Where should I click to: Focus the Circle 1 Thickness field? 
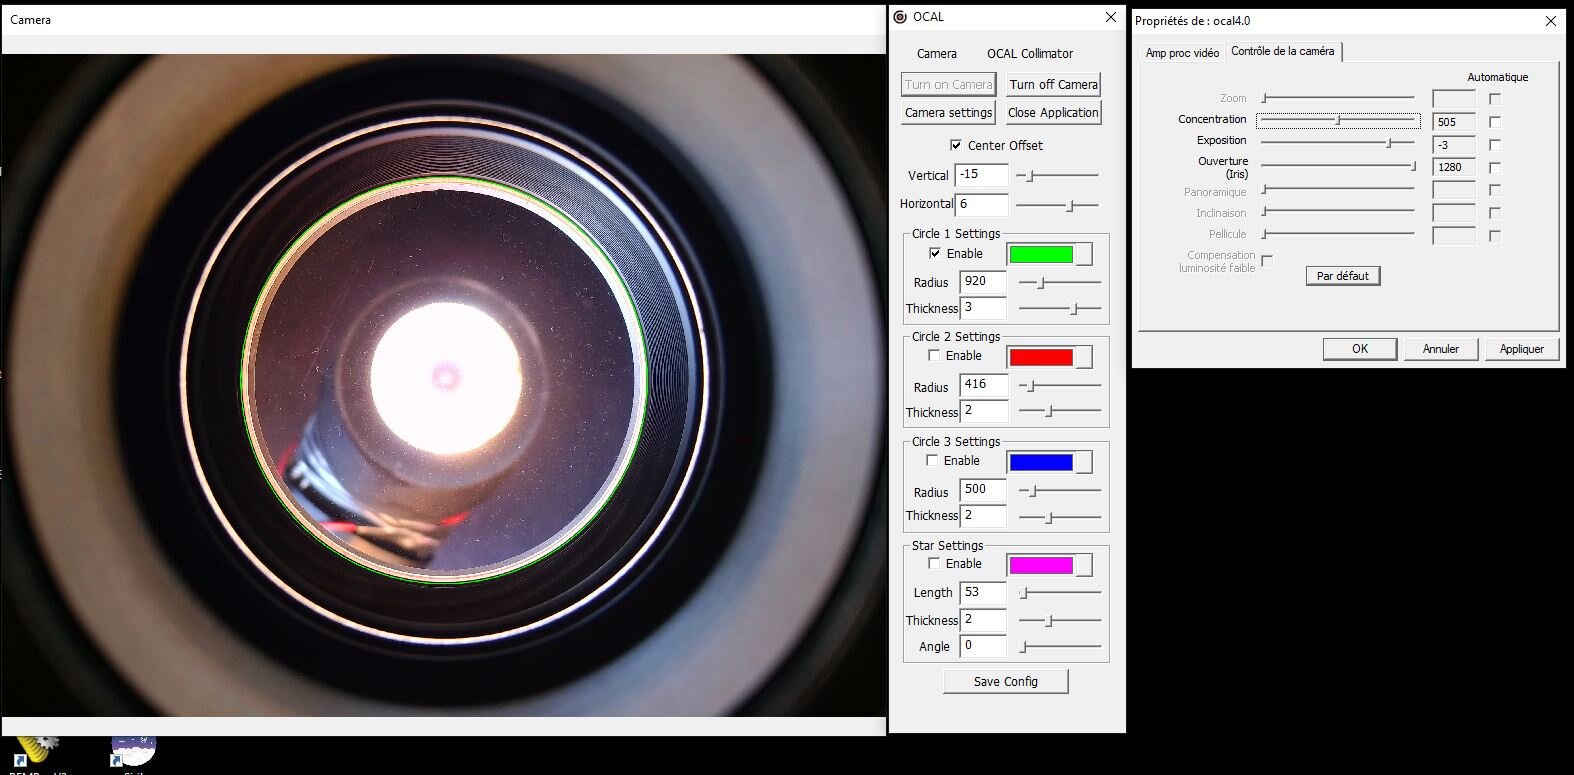click(983, 308)
